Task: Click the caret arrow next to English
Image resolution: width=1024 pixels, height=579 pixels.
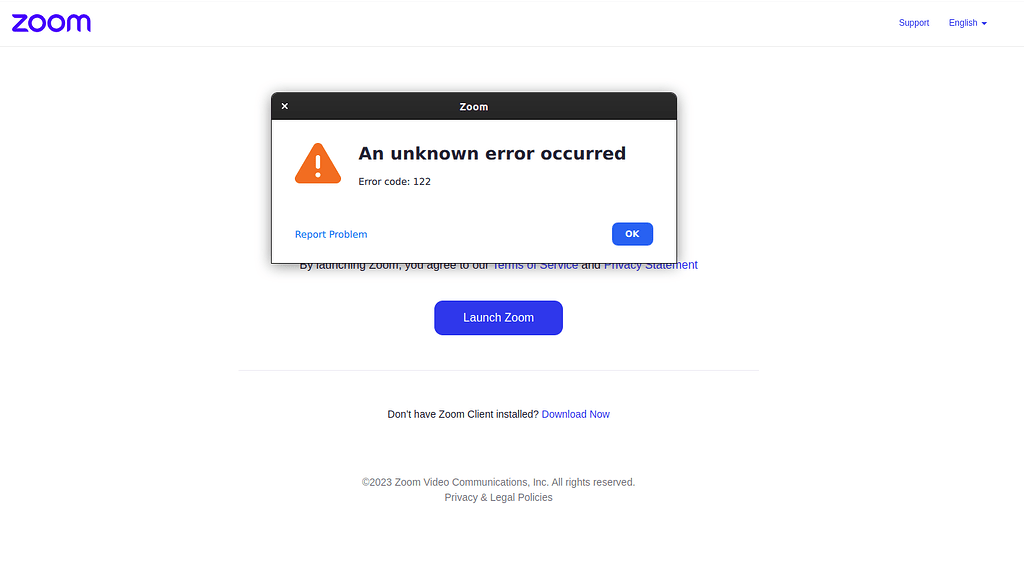Action: (984, 23)
